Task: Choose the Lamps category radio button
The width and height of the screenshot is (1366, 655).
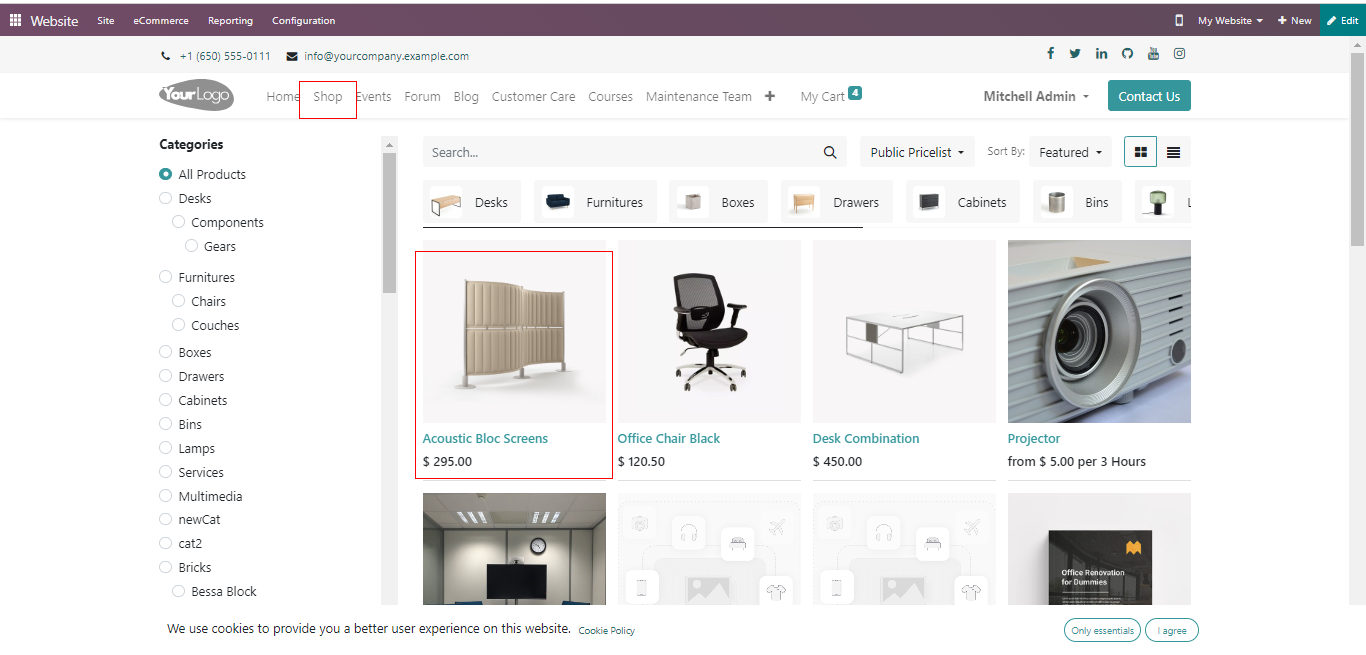Action: [166, 448]
